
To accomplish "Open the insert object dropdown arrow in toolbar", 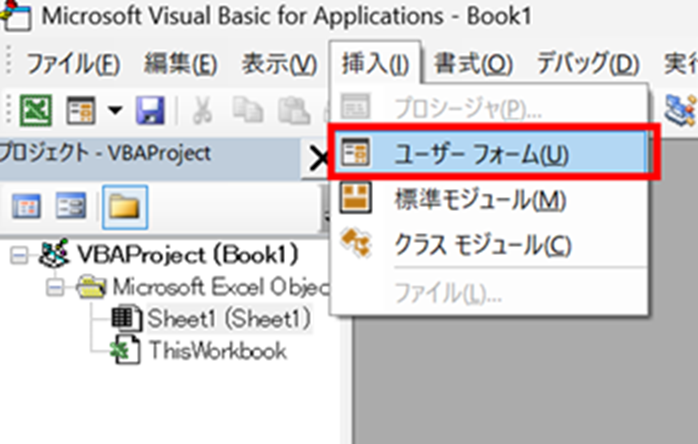I will click(115, 110).
